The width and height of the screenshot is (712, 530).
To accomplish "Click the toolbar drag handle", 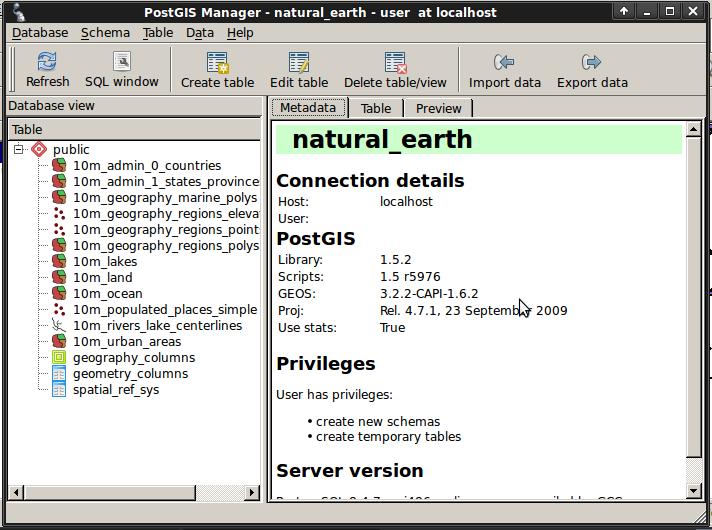I will 12,69.
